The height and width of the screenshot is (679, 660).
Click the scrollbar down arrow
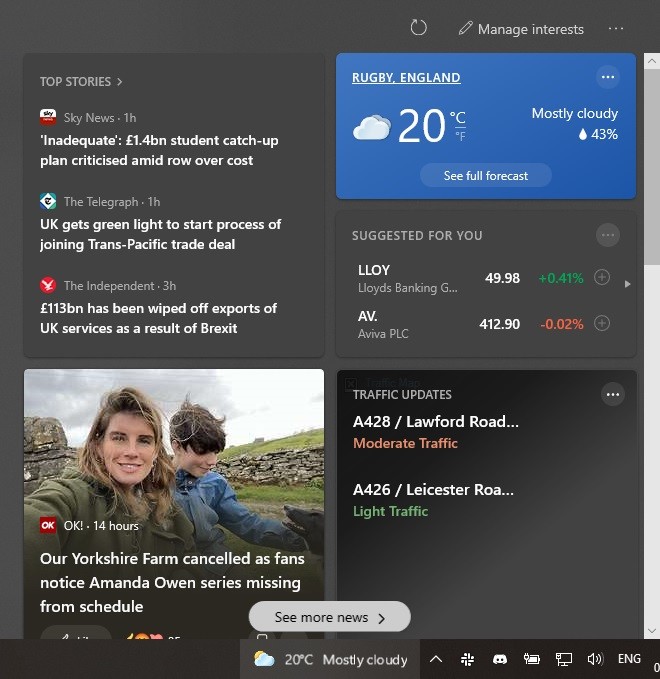(x=652, y=630)
